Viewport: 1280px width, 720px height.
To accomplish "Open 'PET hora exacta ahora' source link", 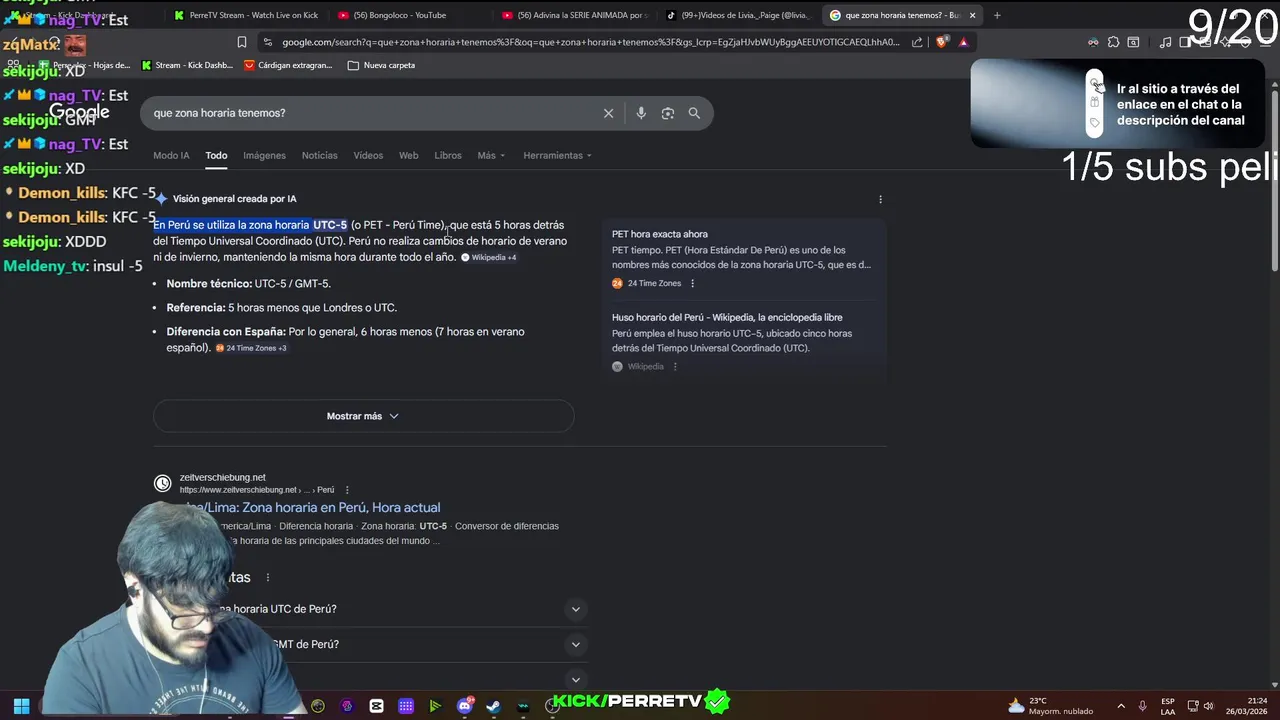I will [660, 234].
